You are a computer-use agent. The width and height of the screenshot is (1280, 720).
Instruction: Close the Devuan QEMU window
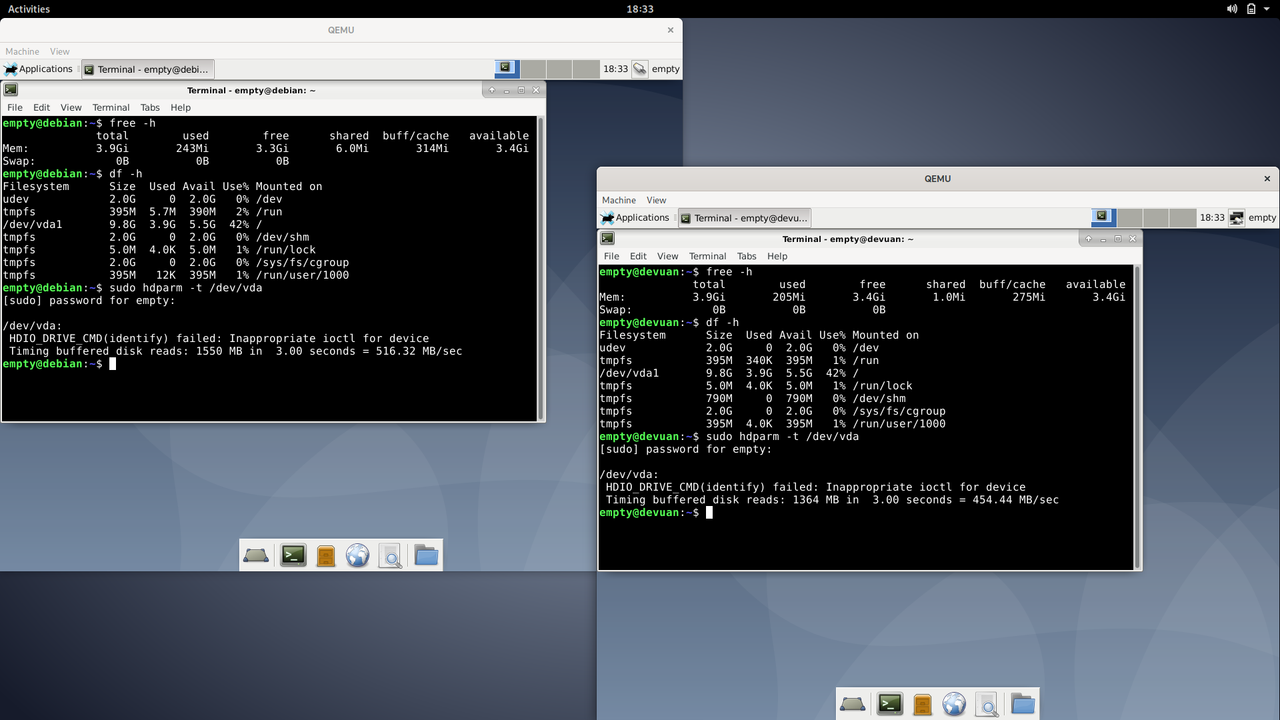pyautogui.click(x=1267, y=179)
